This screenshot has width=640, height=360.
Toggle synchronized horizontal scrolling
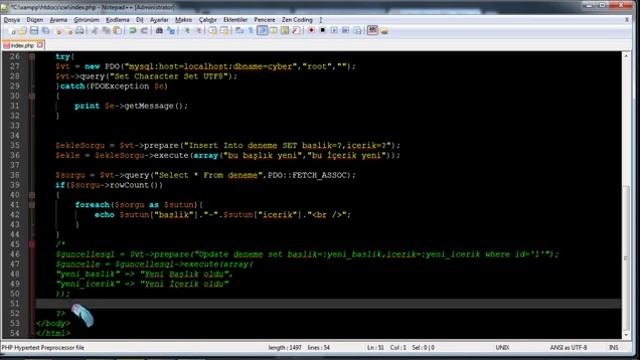click(x=224, y=31)
